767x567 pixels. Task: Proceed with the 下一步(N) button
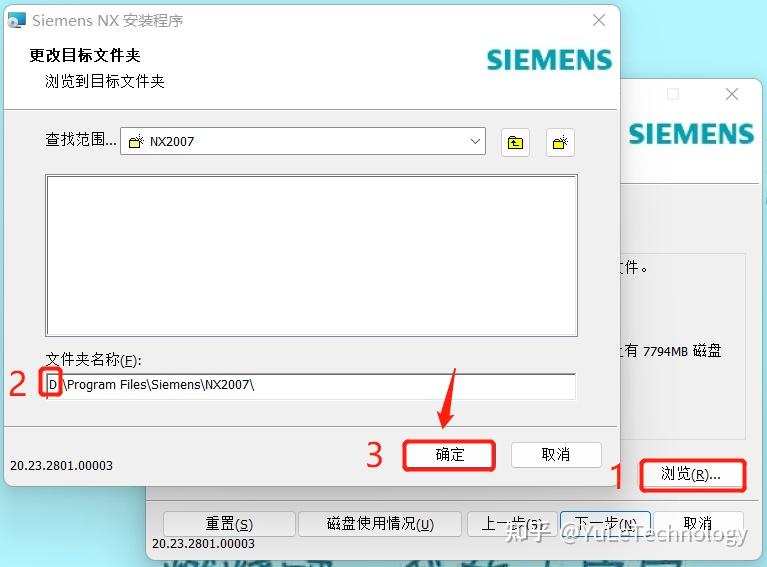click(x=605, y=524)
